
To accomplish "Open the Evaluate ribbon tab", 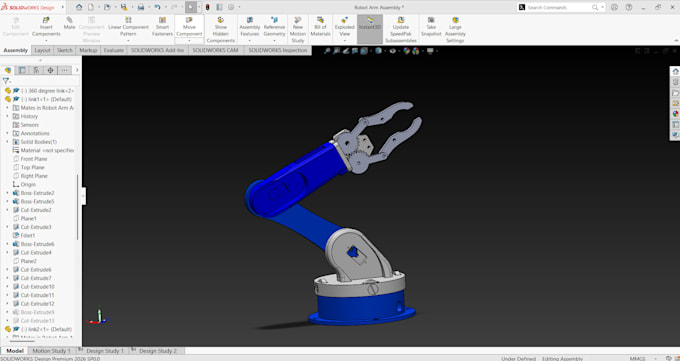I will [114, 50].
